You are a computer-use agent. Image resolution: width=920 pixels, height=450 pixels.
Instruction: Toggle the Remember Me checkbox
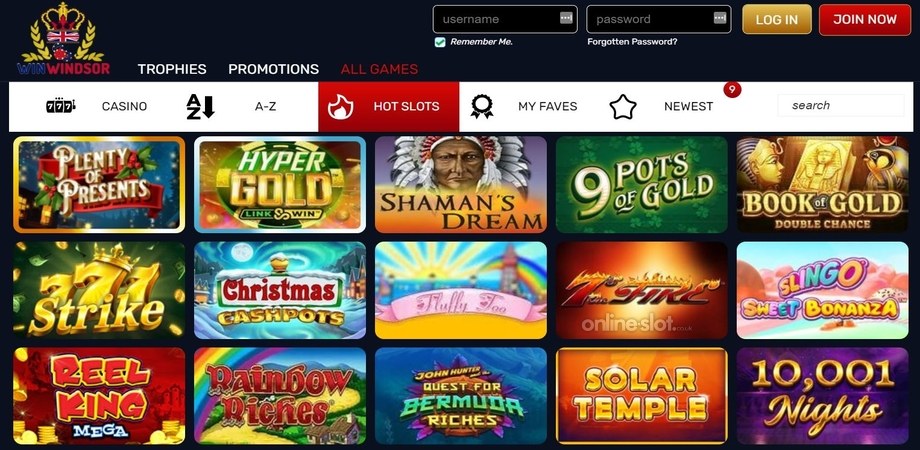pyautogui.click(x=439, y=42)
